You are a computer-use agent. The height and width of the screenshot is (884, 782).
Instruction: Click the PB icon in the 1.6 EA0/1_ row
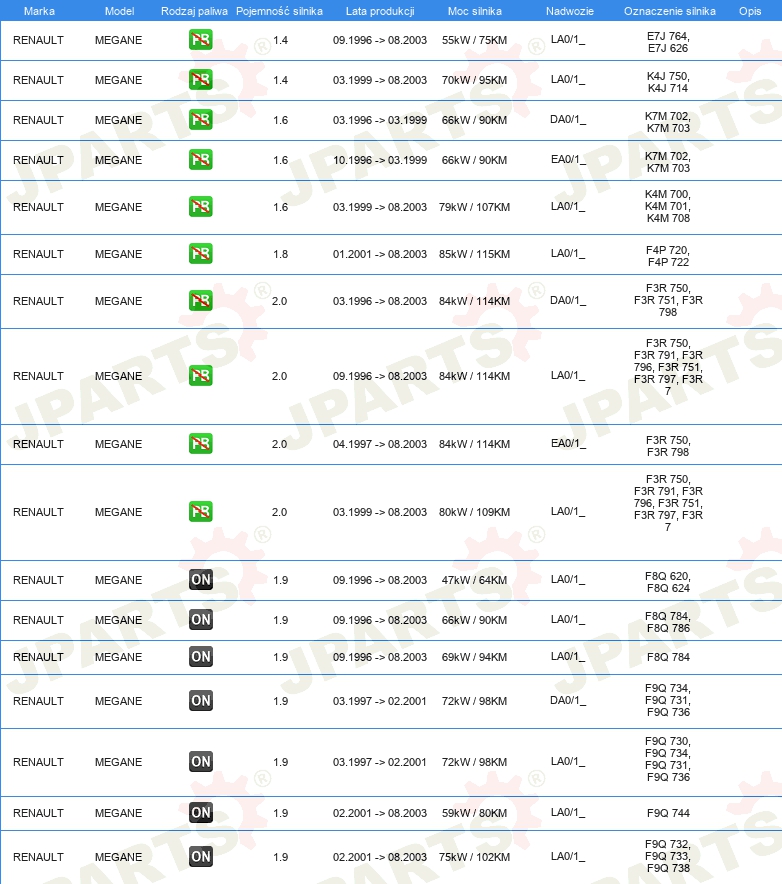click(x=201, y=160)
